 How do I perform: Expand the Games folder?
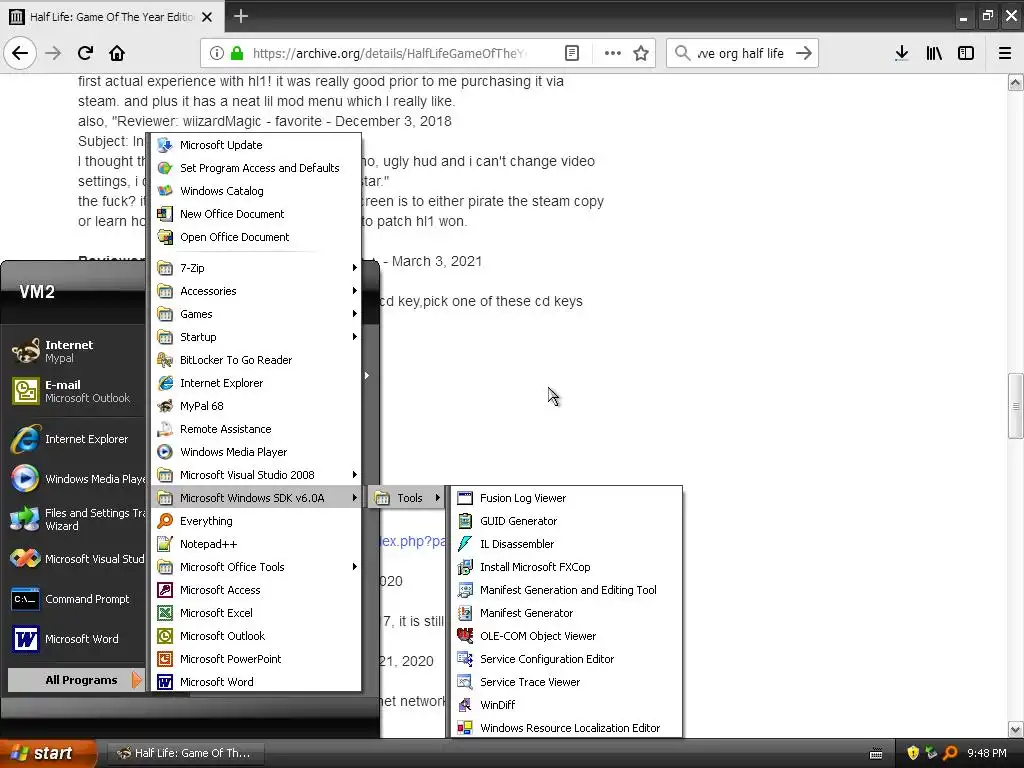[x=256, y=314]
